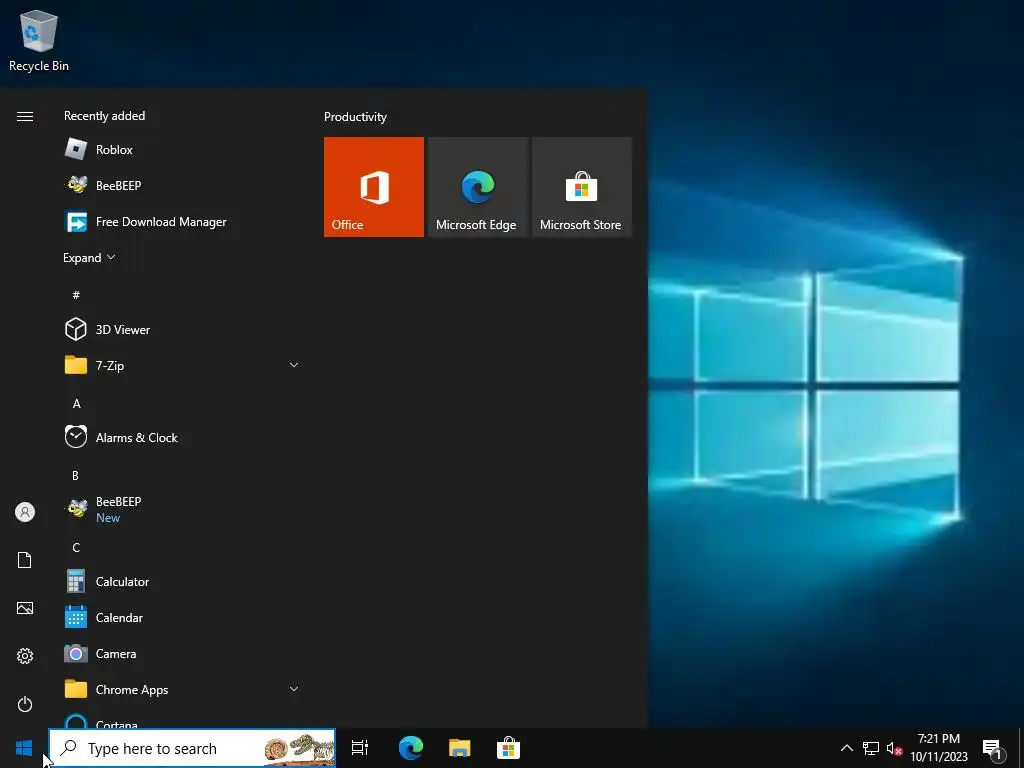This screenshot has width=1024, height=768.
Task: Open Microsoft Store from taskbar
Action: [x=508, y=748]
